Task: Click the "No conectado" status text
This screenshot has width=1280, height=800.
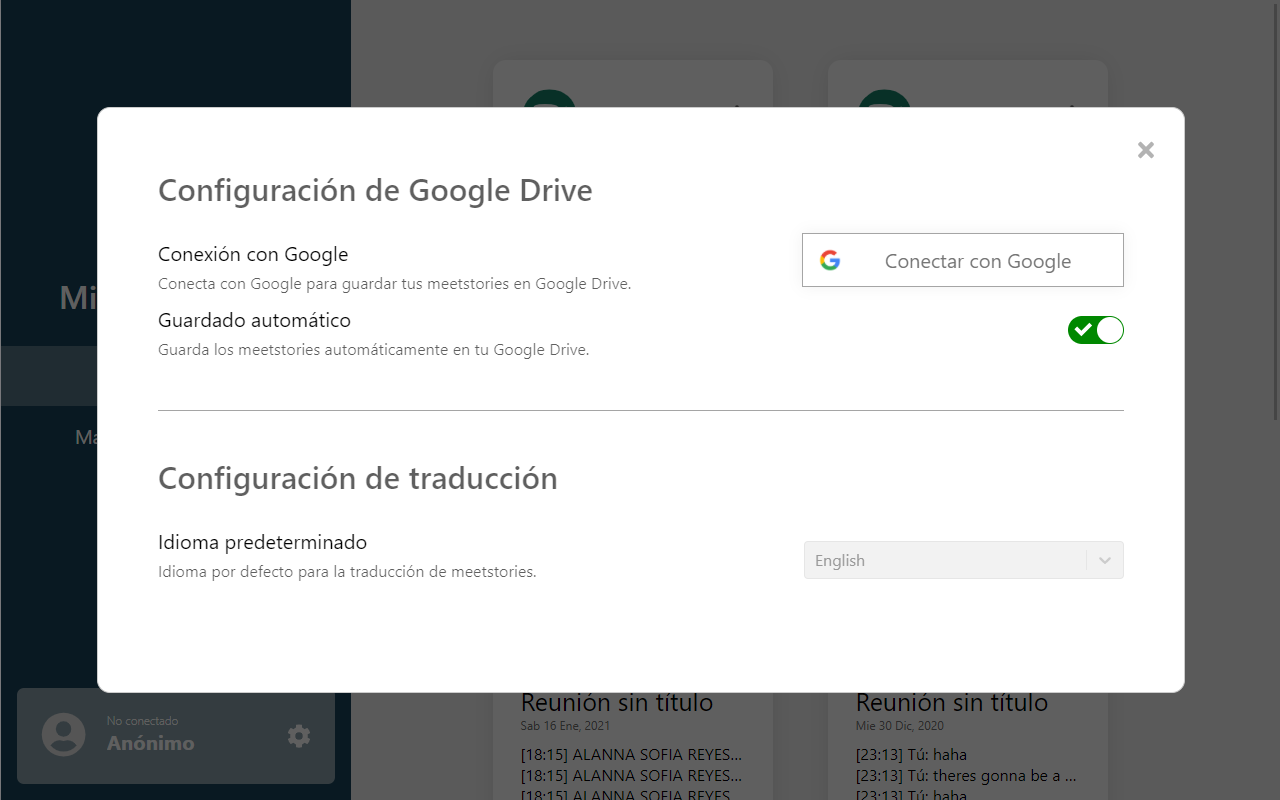Action: [142, 721]
